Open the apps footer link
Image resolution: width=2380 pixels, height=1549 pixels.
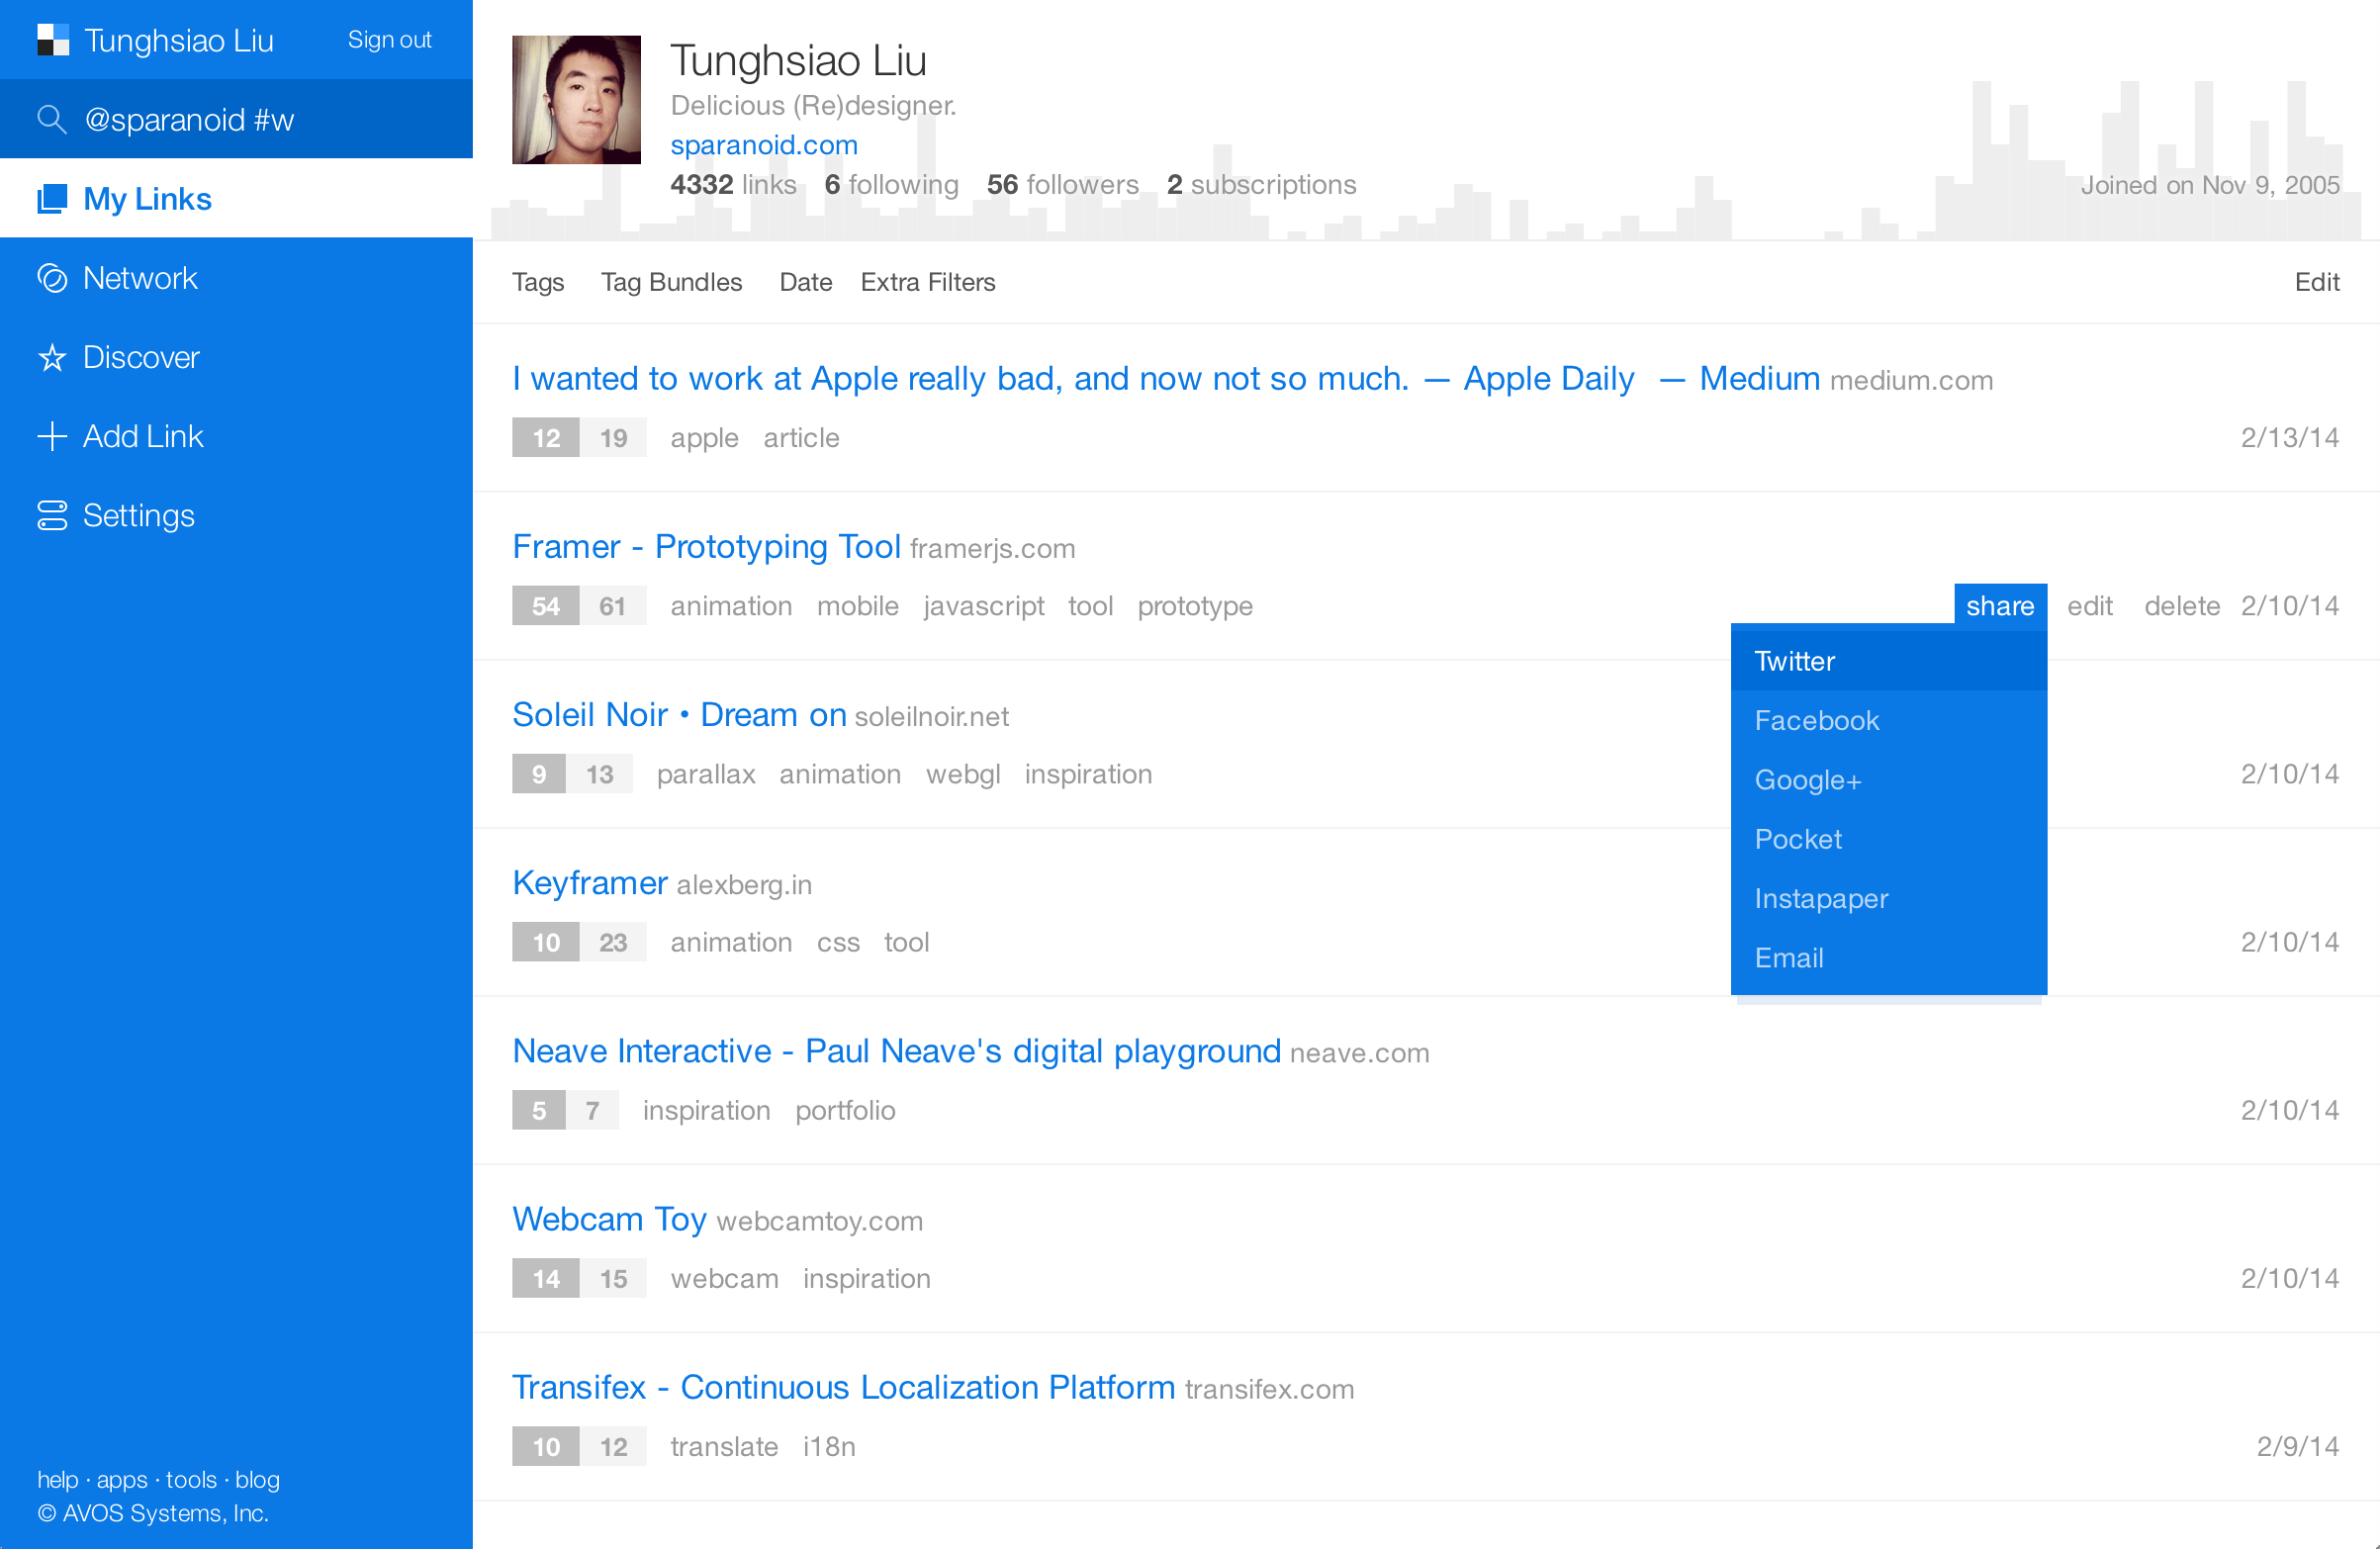122,1479
